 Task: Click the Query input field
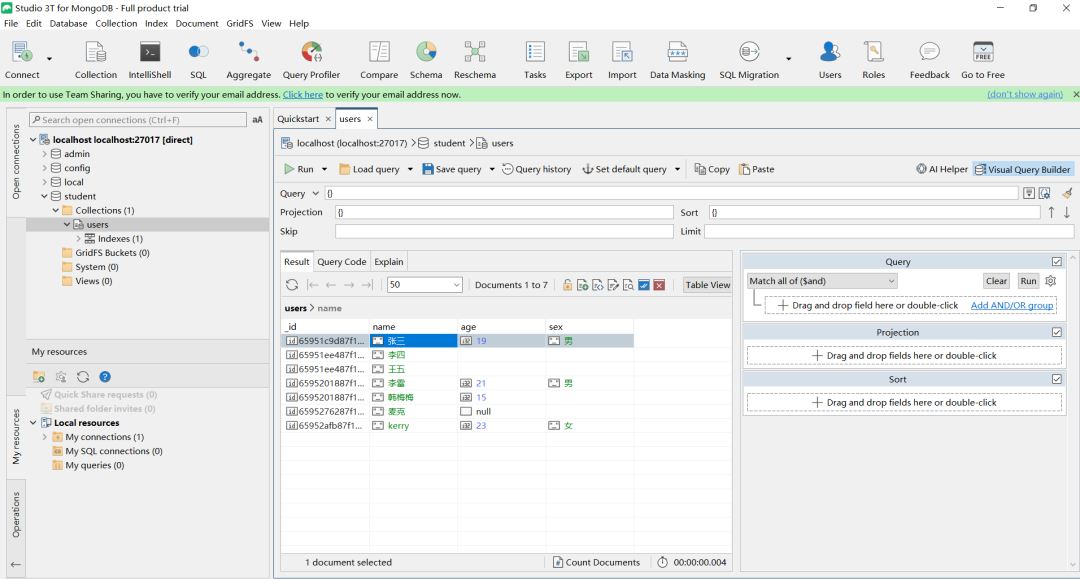coord(671,193)
